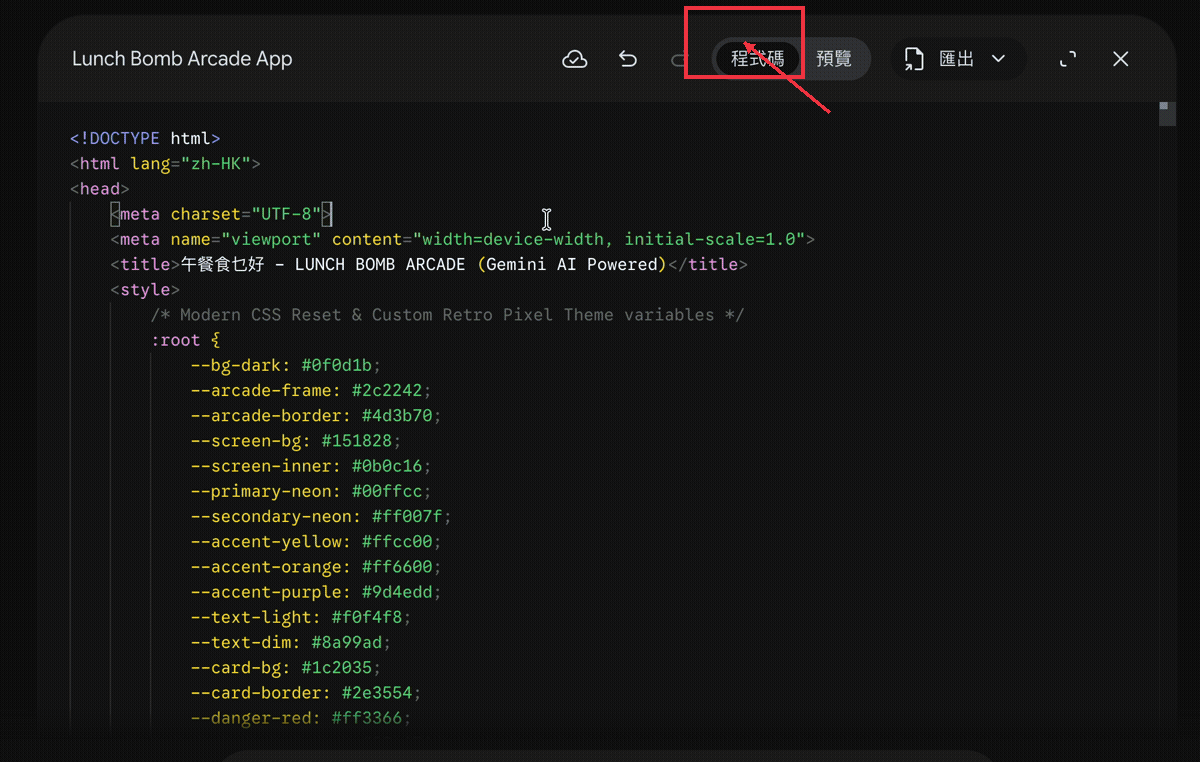The width and height of the screenshot is (1200, 762).
Task: Switch to the 程式碼 tab
Action: [758, 59]
